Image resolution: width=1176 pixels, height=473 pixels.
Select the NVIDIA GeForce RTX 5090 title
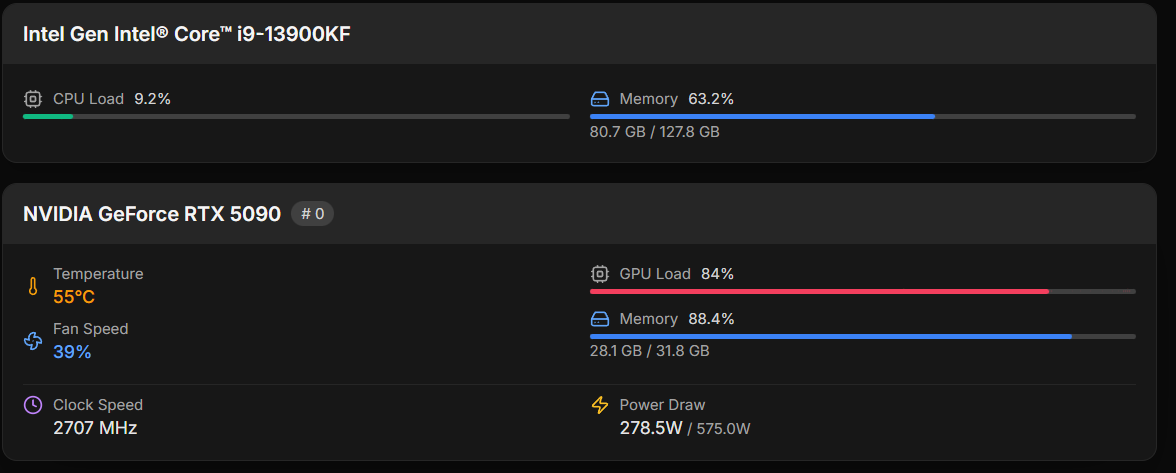(x=152, y=213)
